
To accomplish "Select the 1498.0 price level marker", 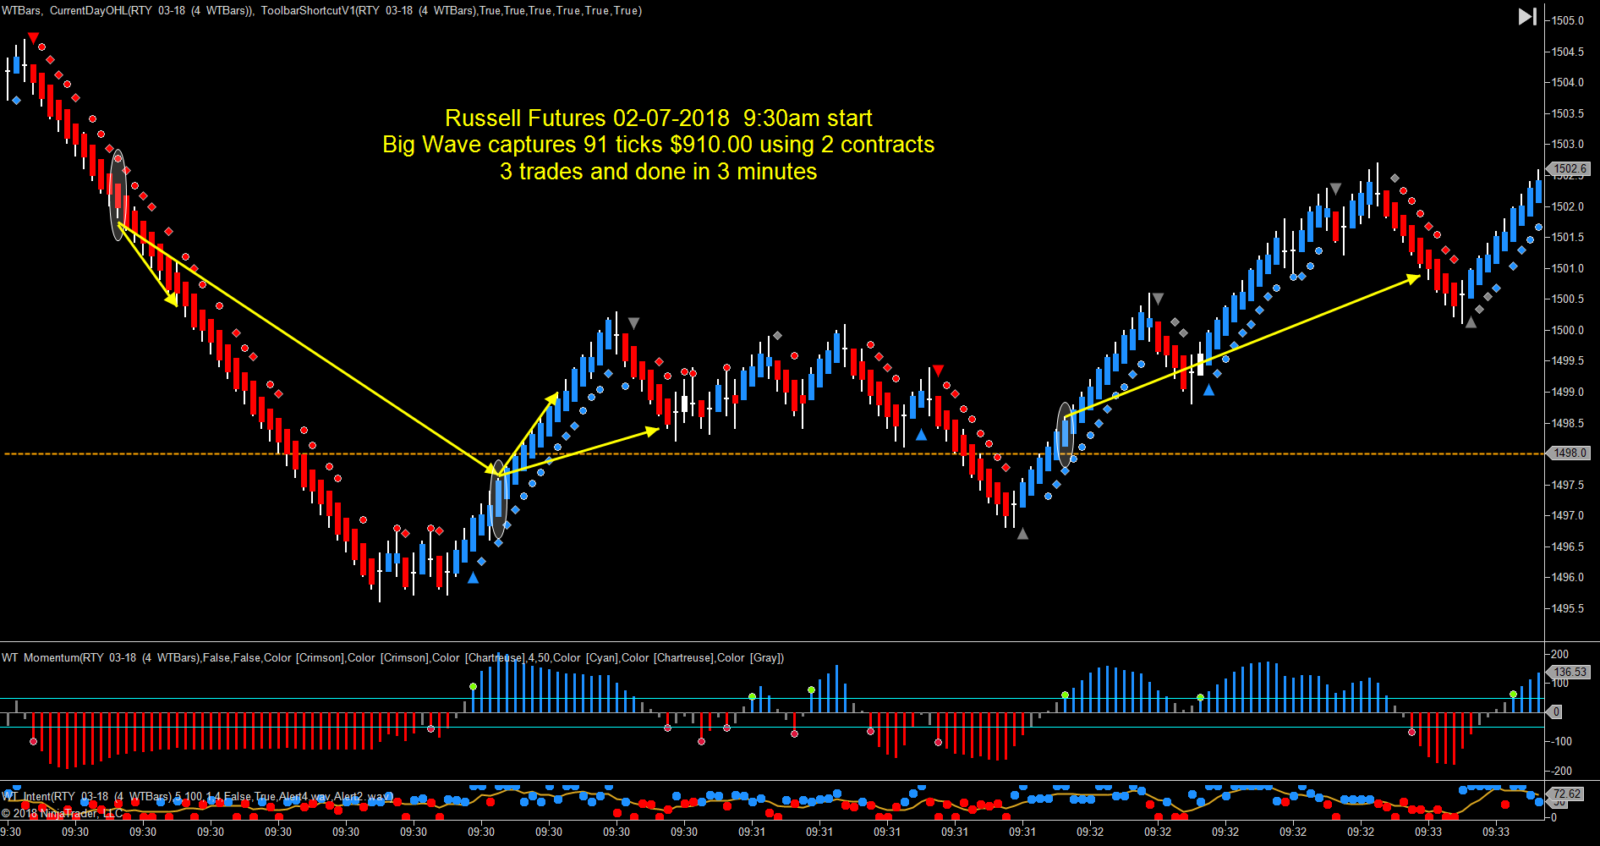I will pyautogui.click(x=1568, y=453).
